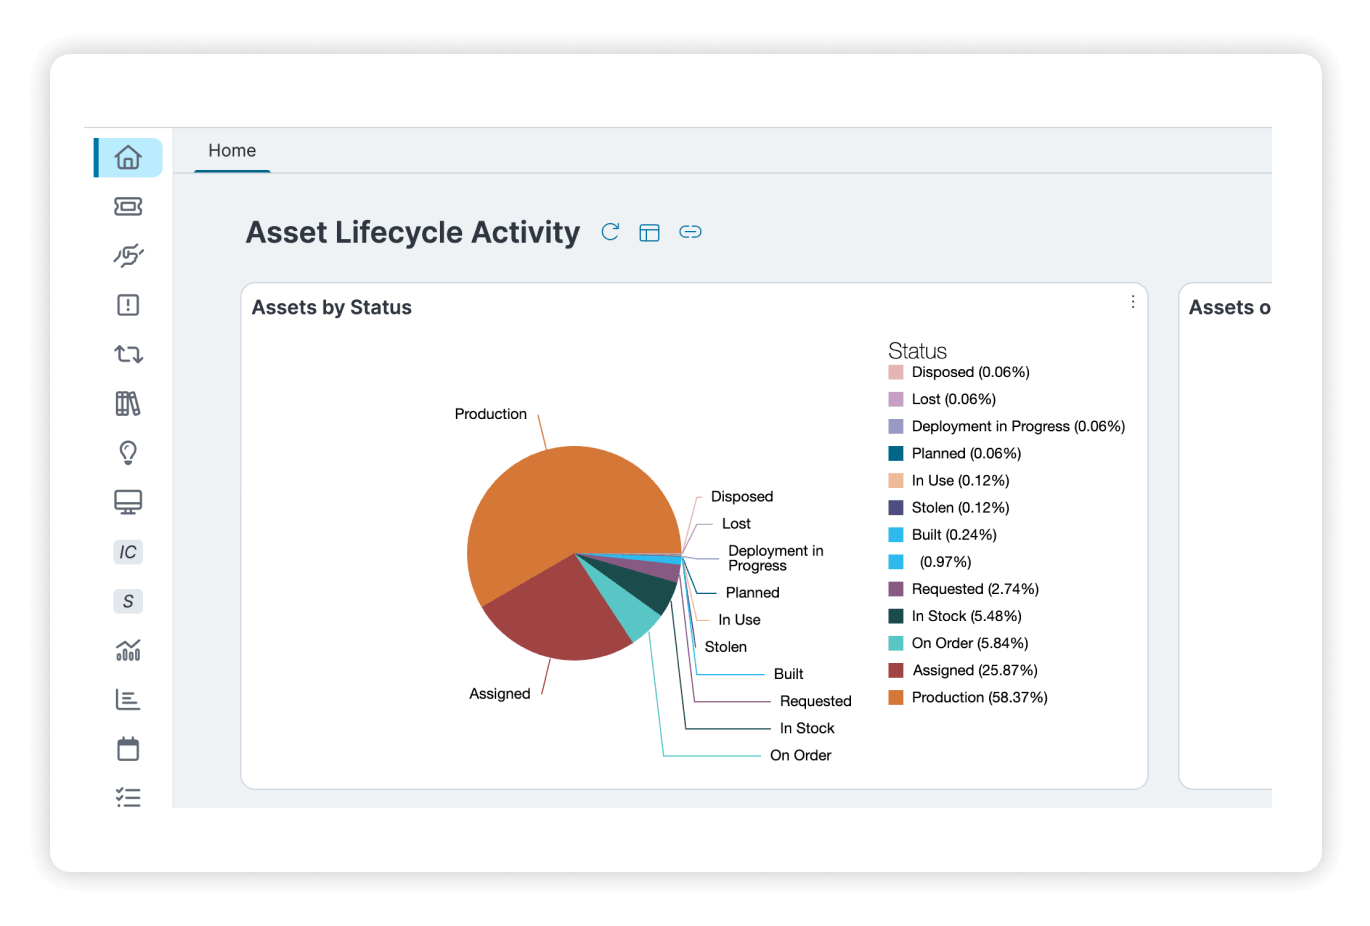Open the ticket icon in sidebar
Image resolution: width=1370 pixels, height=926 pixels.
128,206
